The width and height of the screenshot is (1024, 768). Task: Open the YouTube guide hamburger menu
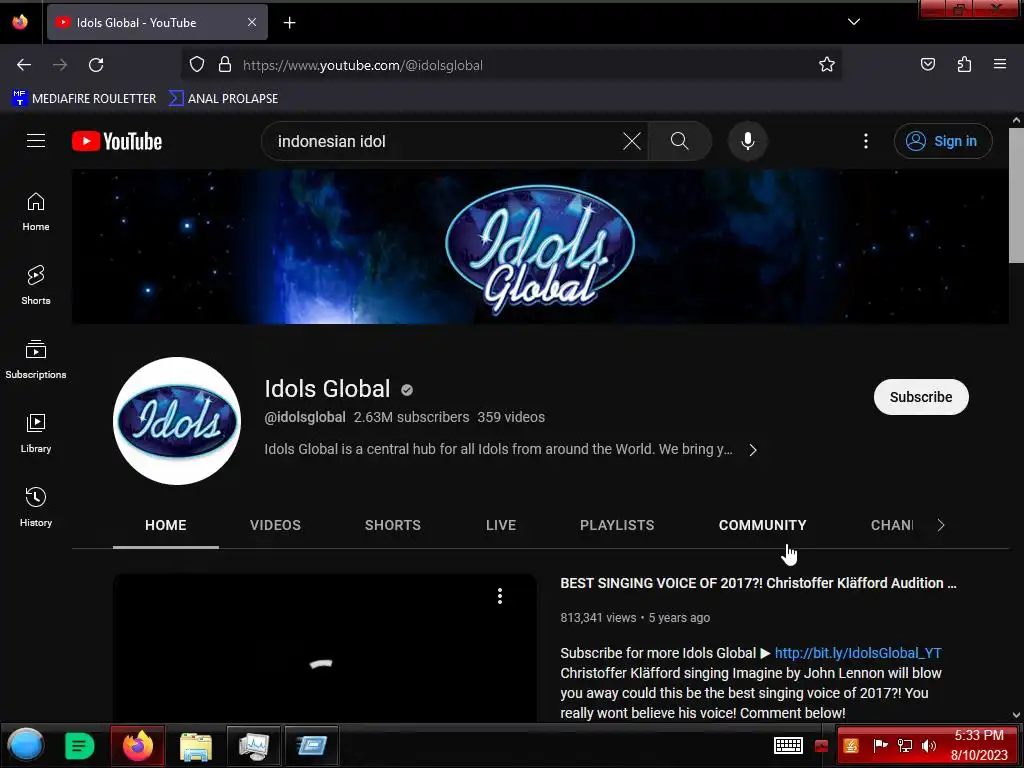36,140
